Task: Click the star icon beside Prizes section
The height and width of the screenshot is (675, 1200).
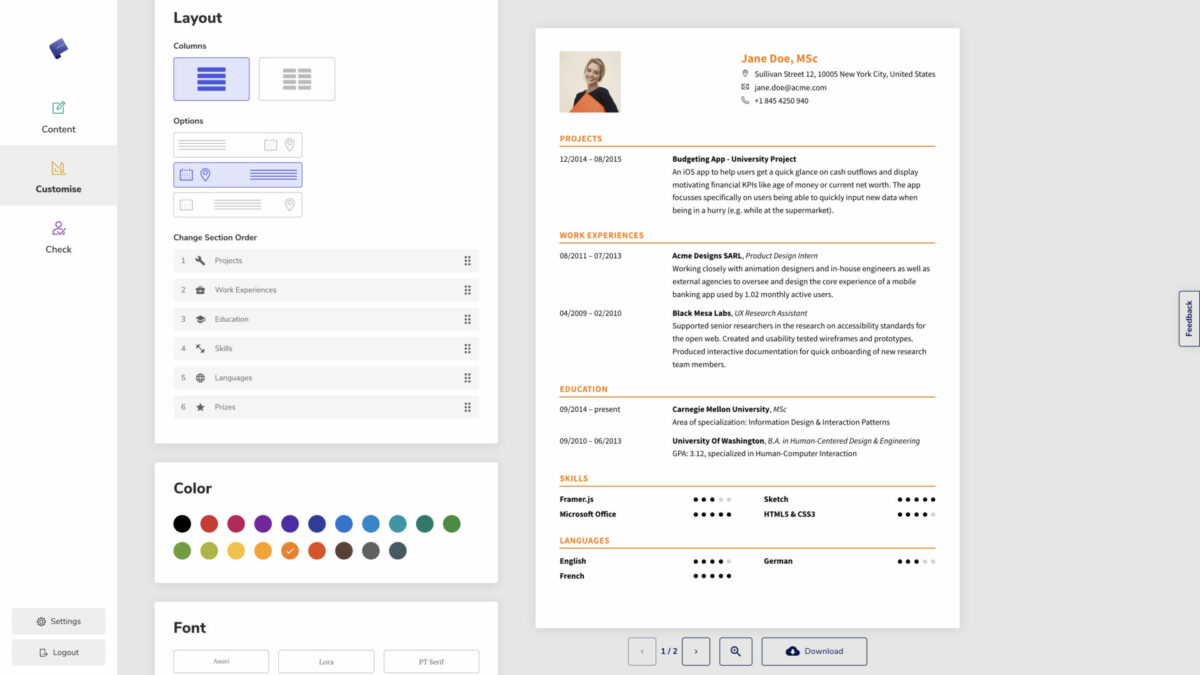Action: pyautogui.click(x=199, y=407)
